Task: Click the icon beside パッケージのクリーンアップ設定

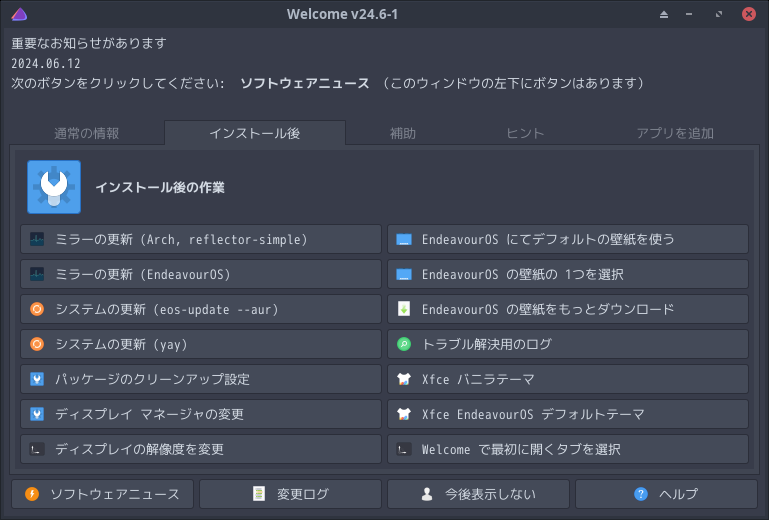Action: (37, 379)
